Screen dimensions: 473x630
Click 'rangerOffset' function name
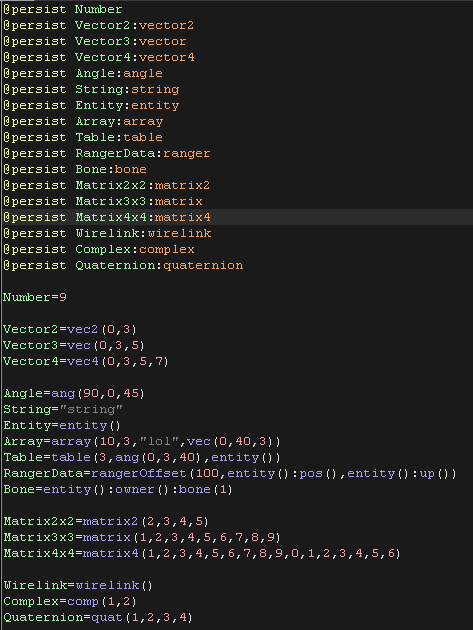point(139,474)
